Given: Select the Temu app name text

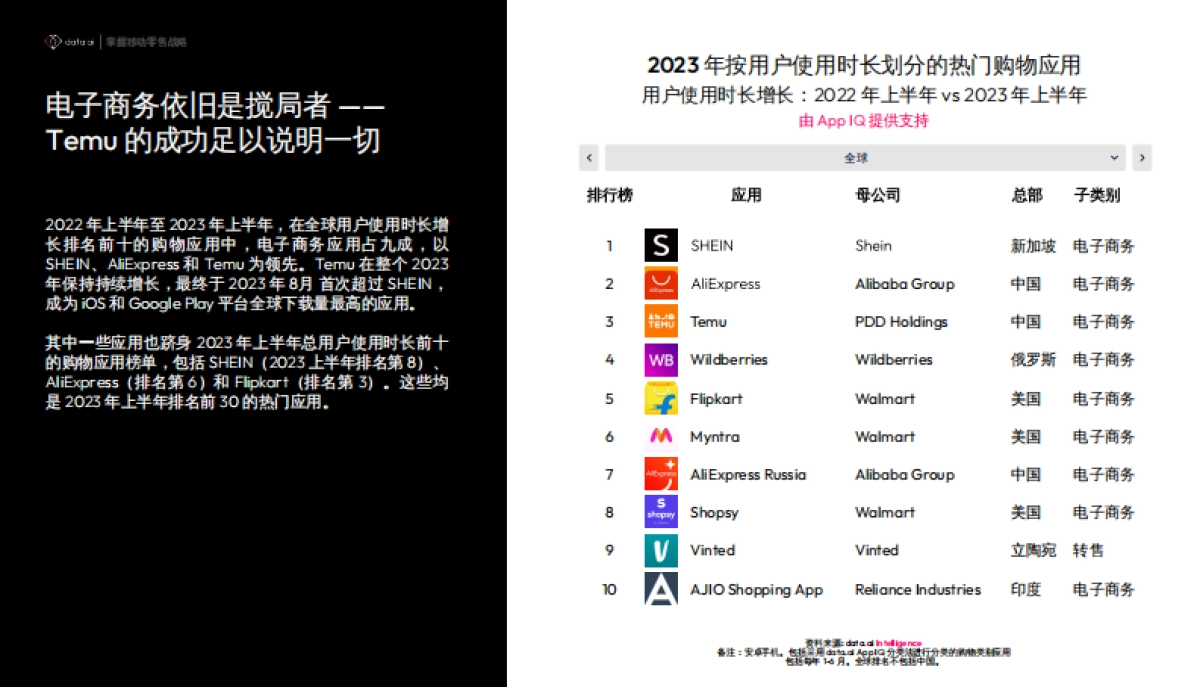Looking at the screenshot, I should point(711,321).
